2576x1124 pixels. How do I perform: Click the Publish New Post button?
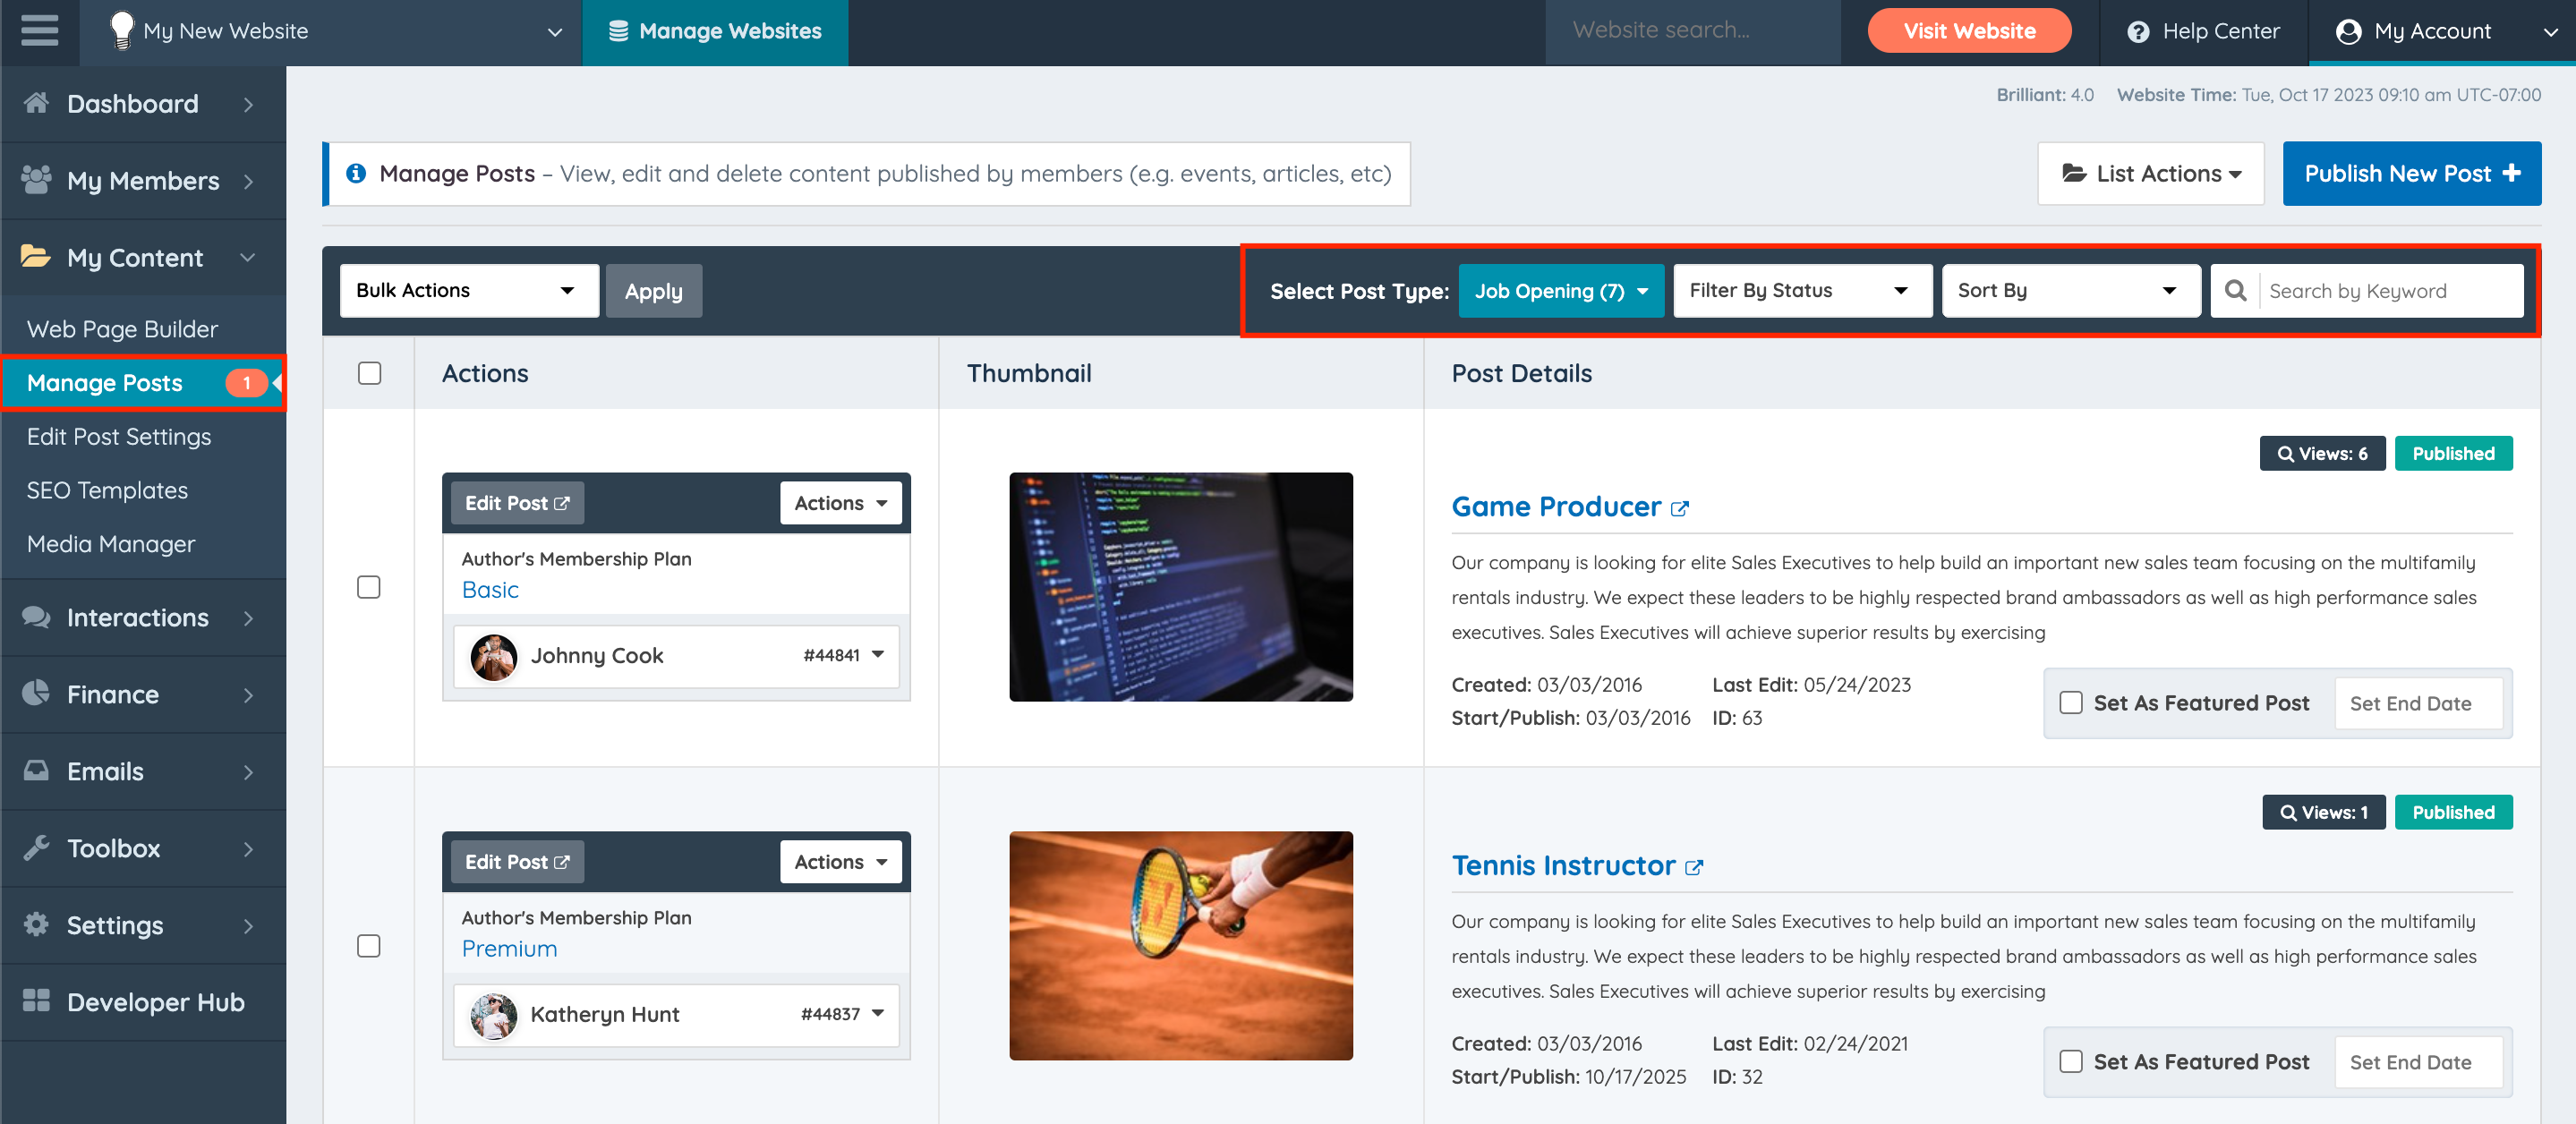(2410, 174)
